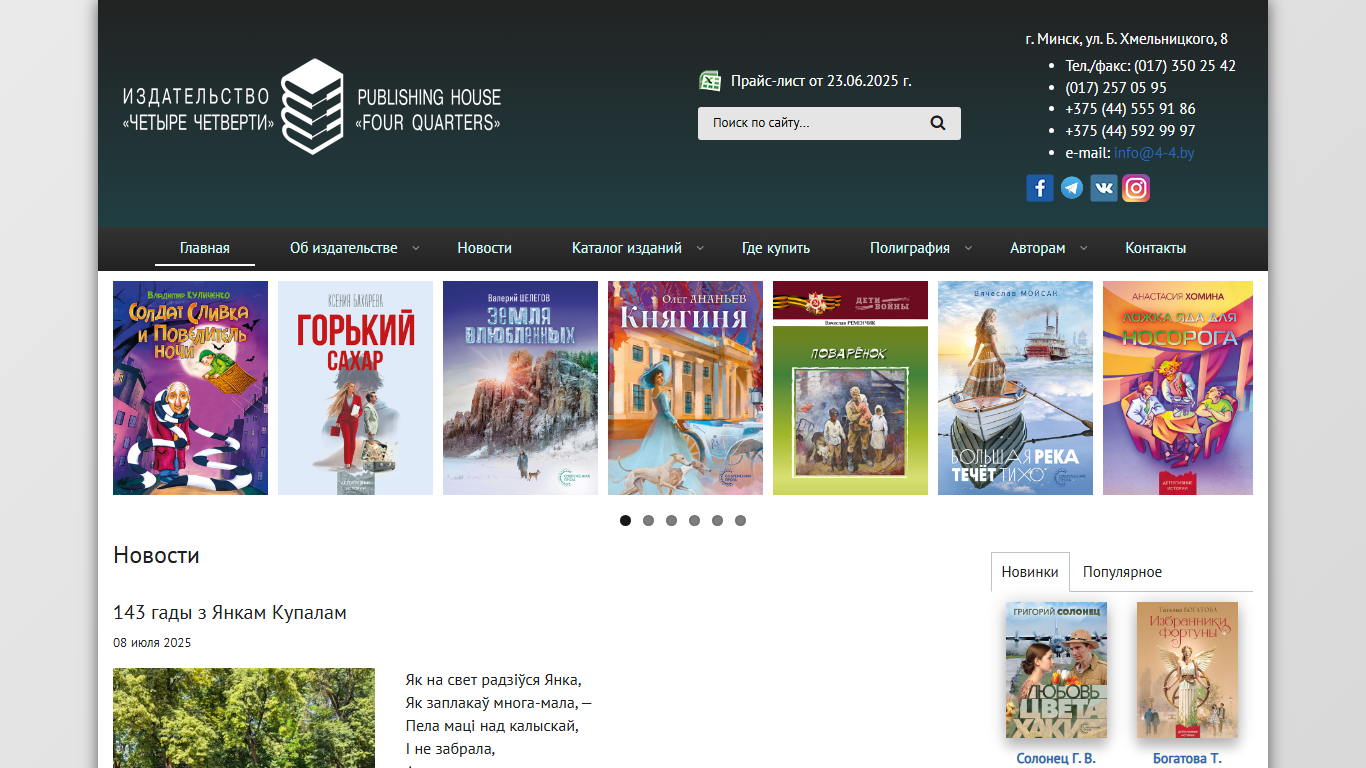Switch to the Популярное tab
The width and height of the screenshot is (1366, 768).
(1122, 572)
